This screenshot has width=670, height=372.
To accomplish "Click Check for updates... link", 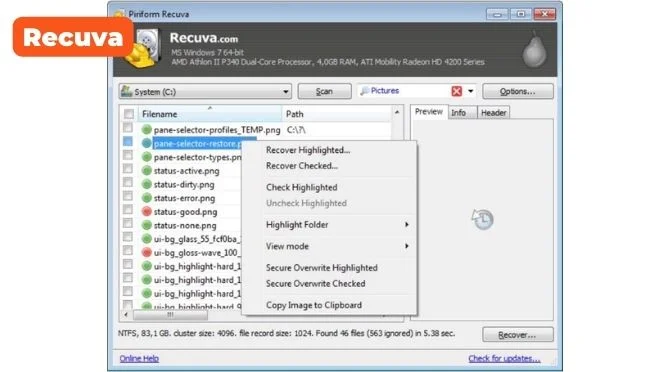I will (504, 358).
